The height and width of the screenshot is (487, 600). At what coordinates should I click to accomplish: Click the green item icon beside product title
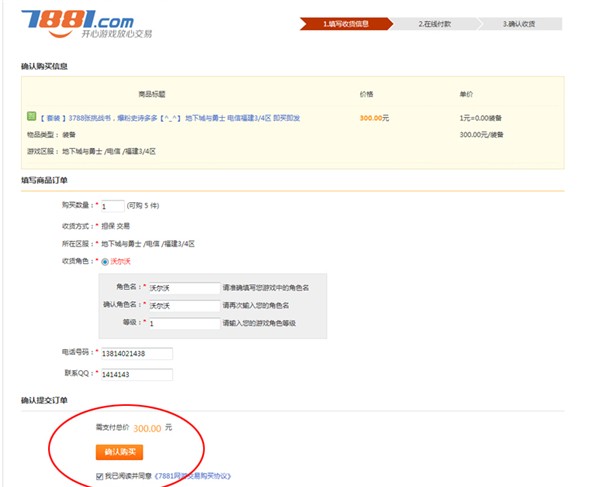click(31, 117)
